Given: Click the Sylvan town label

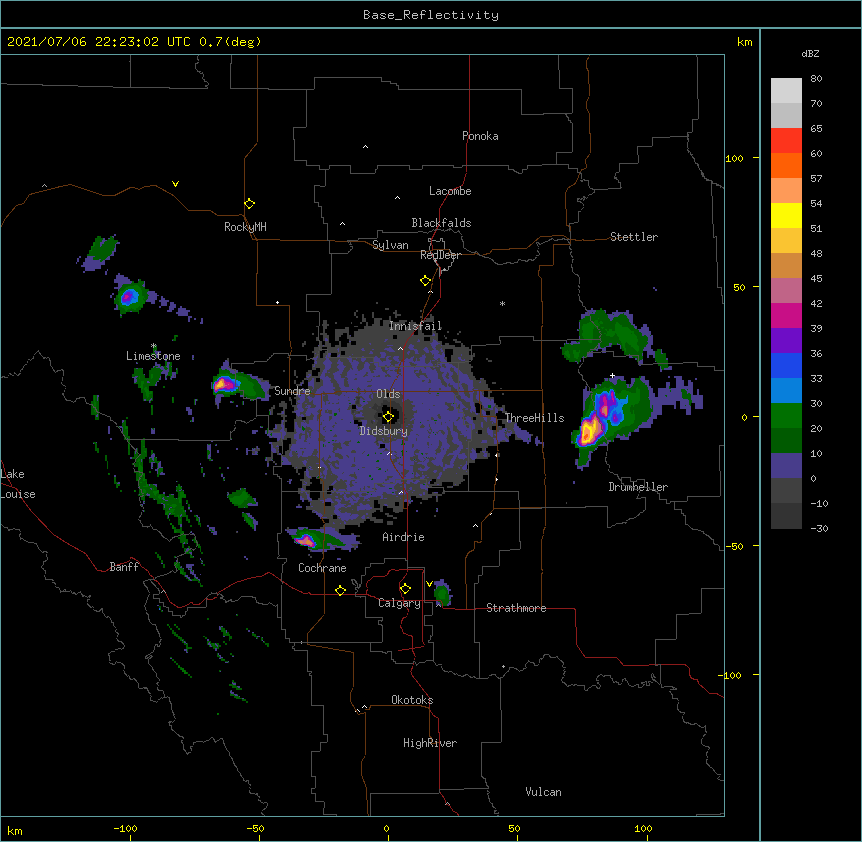Looking at the screenshot, I should point(390,245).
